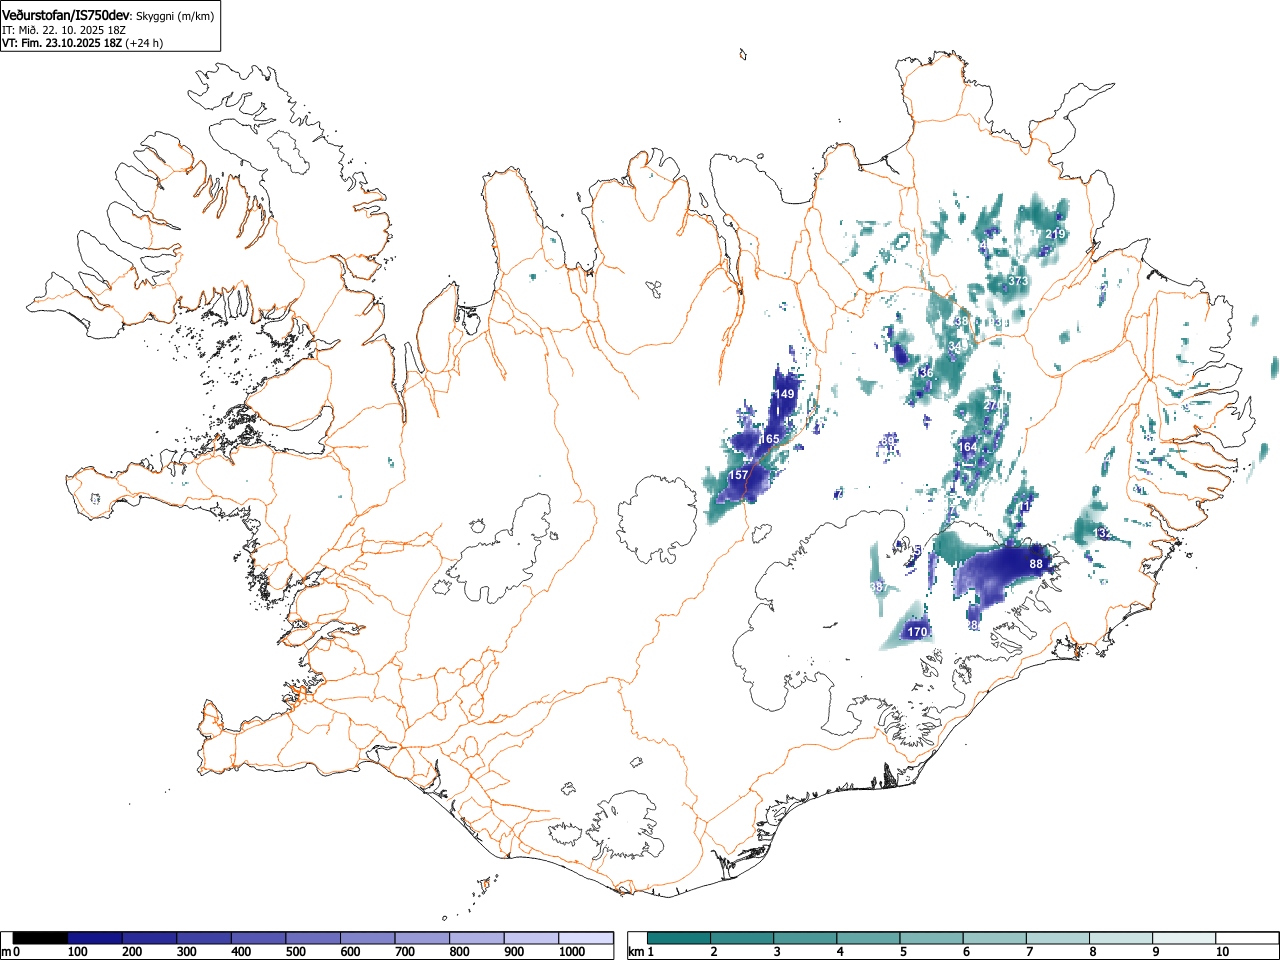Select the initial time line IT: Mið. 22. 10. 2025 18Z
The height and width of the screenshot is (960, 1280).
tap(64, 29)
